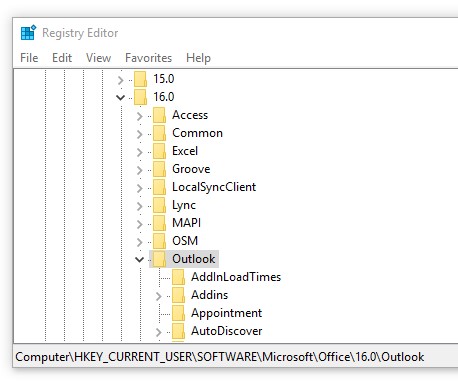Click the MAPI key folder icon
Viewport: 458px width, 391px height.
pos(160,223)
